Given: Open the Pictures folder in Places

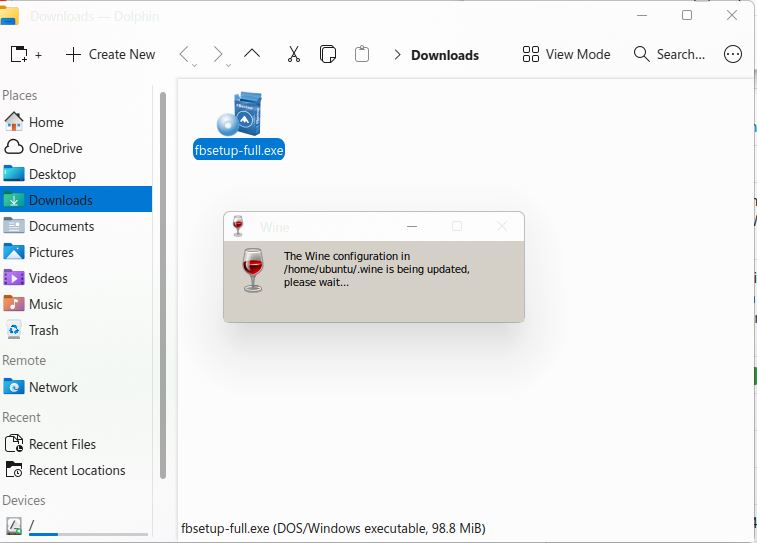Looking at the screenshot, I should click(76, 252).
